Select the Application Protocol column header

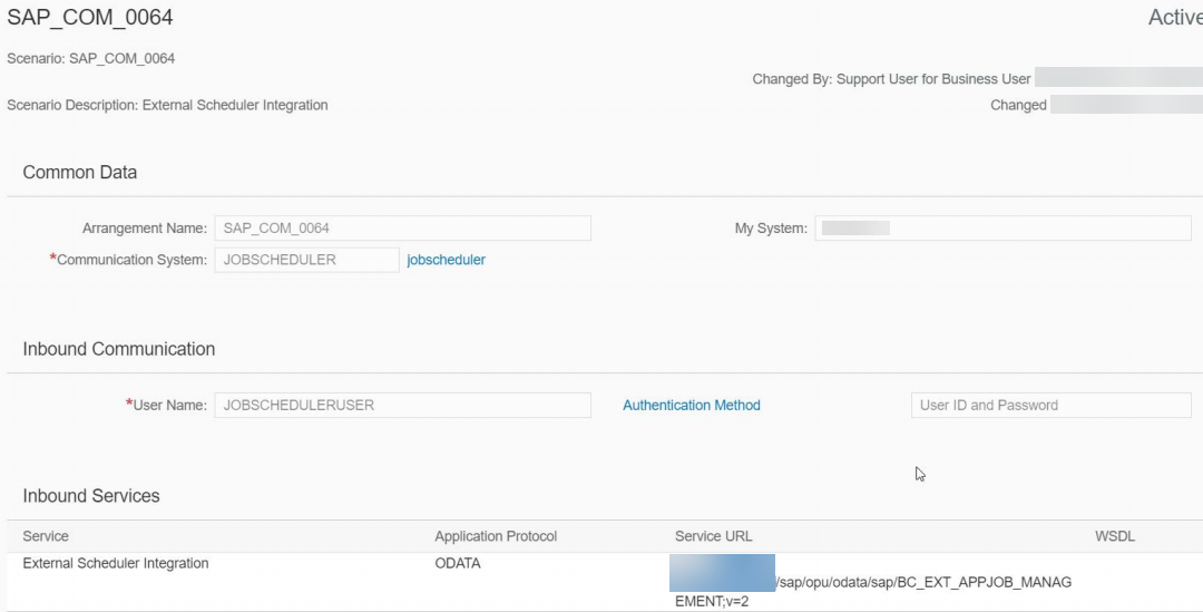point(496,536)
